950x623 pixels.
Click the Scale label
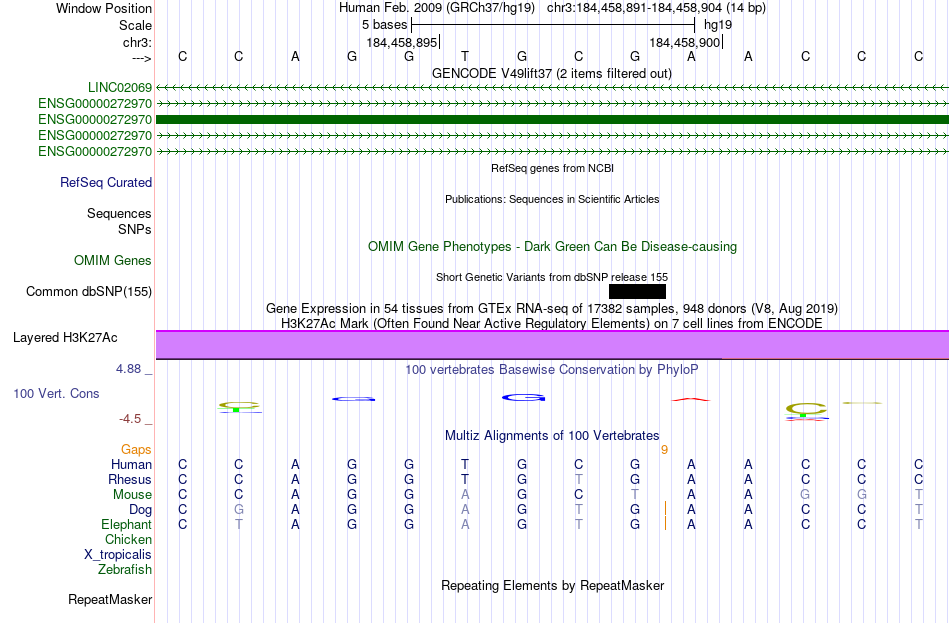135,25
